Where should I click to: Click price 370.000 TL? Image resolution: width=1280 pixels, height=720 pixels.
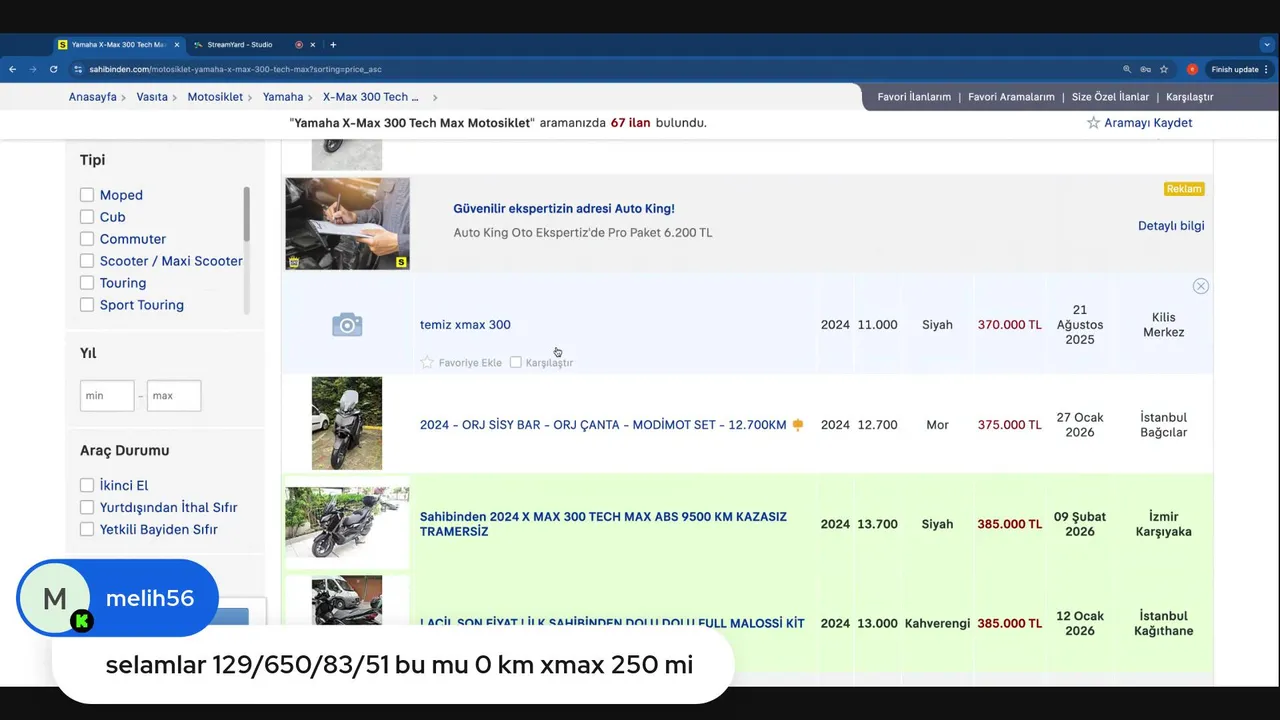[1009, 325]
